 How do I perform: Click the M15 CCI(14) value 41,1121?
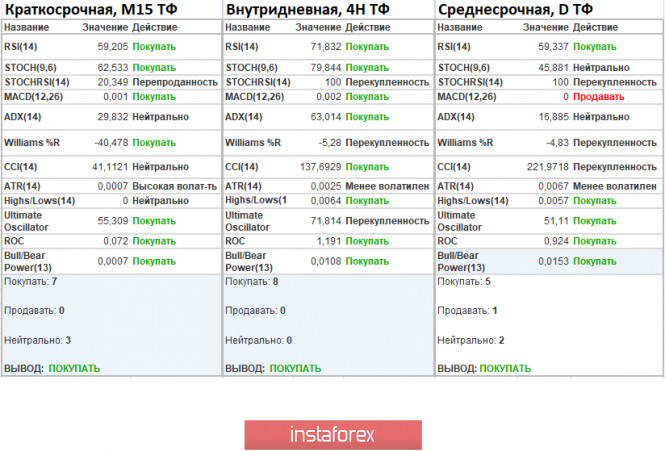pos(110,167)
